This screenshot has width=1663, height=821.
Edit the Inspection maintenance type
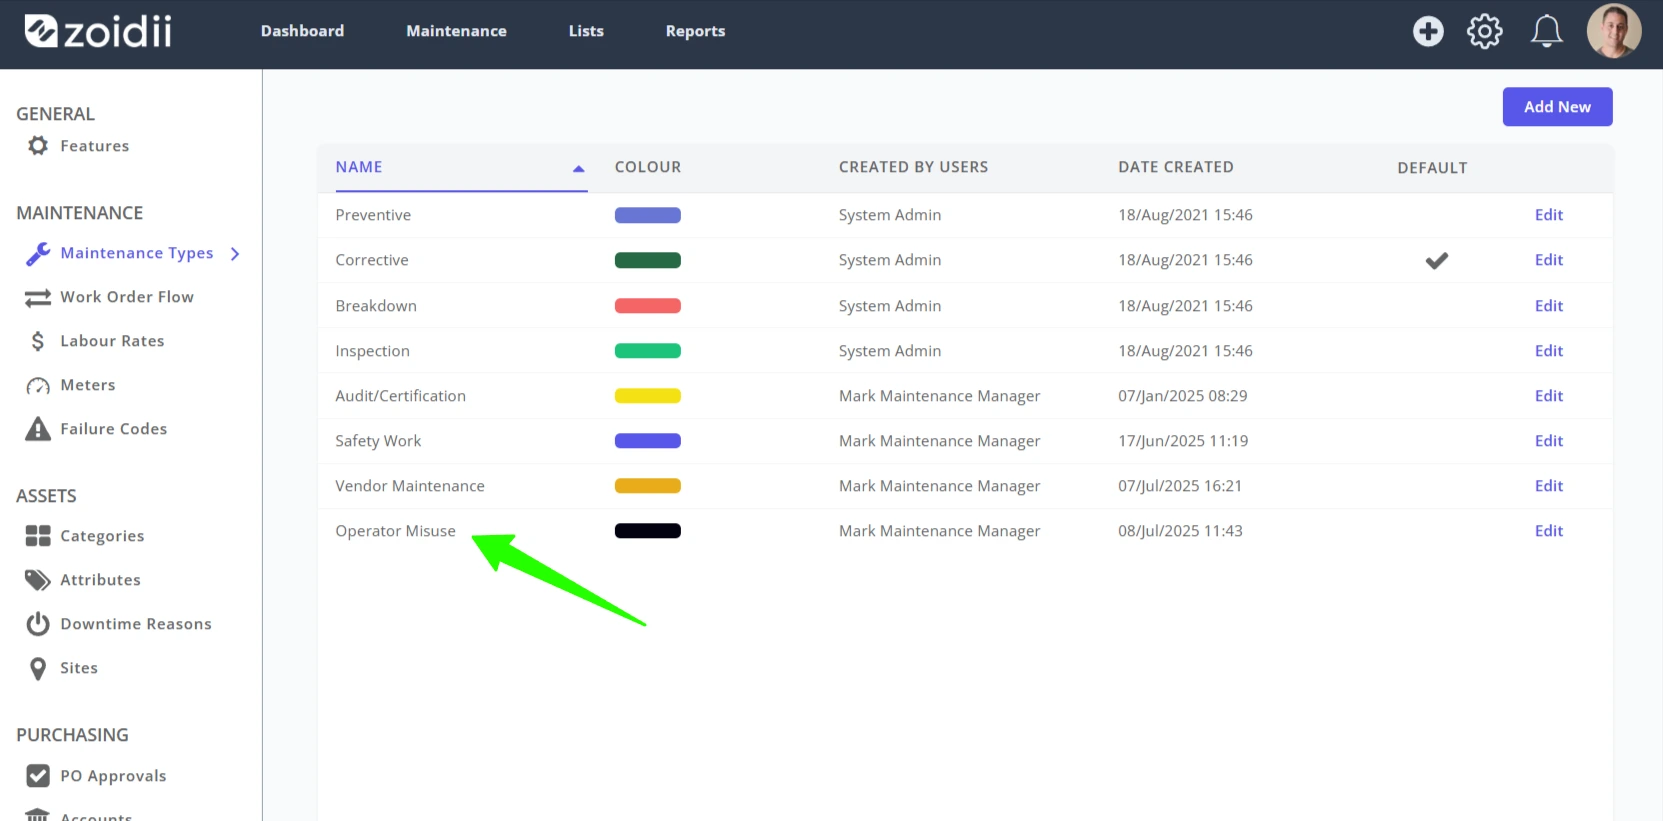1548,351
